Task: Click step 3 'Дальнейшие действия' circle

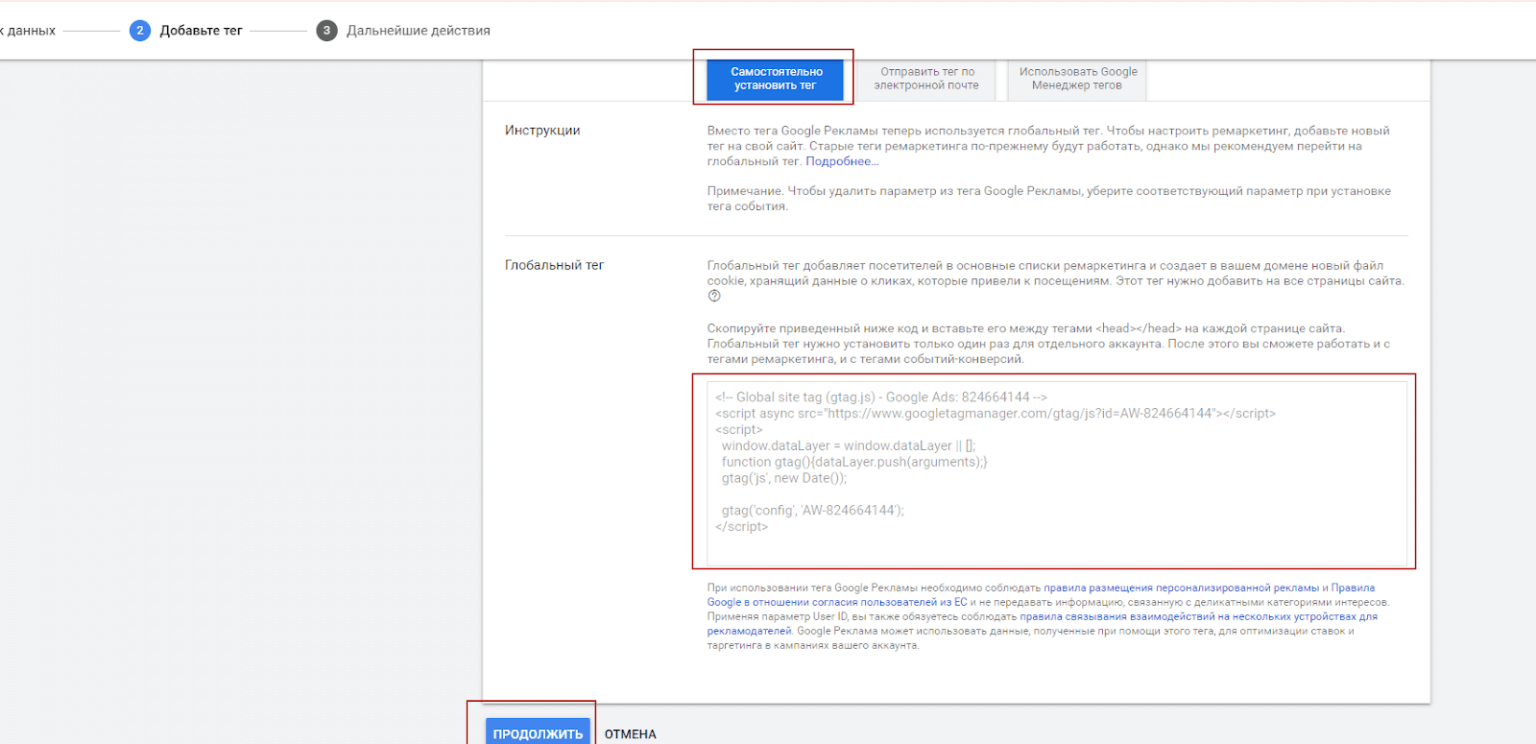Action: click(327, 31)
